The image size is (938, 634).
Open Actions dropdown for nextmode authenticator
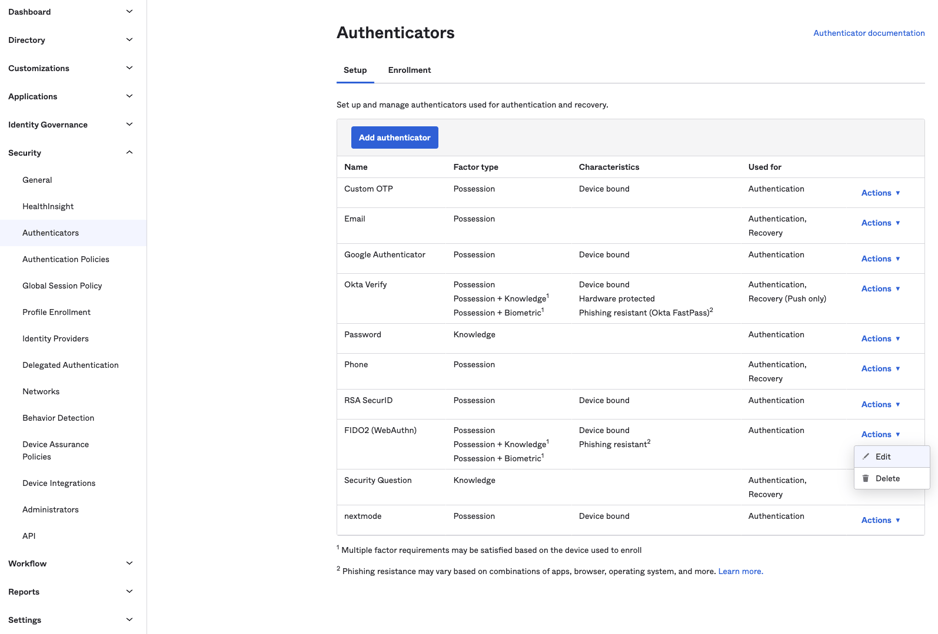click(x=880, y=521)
